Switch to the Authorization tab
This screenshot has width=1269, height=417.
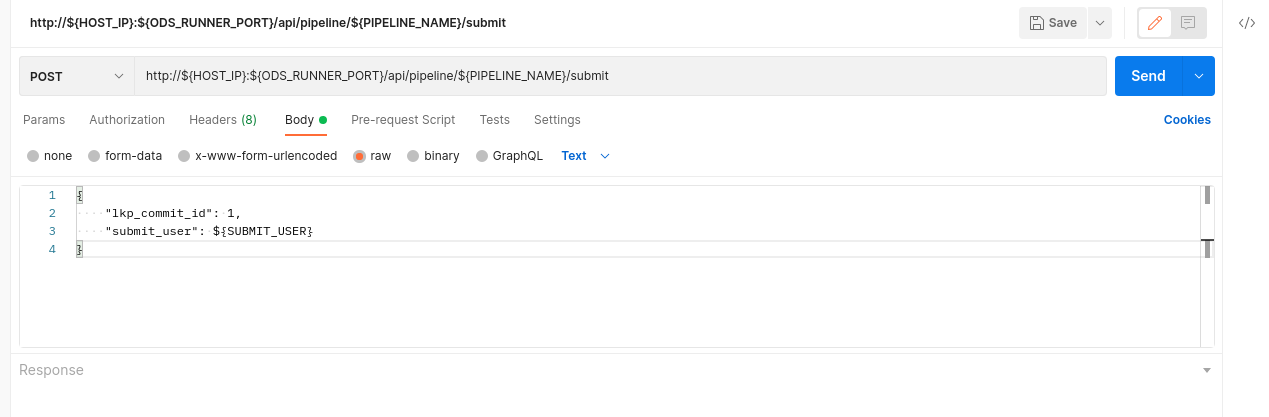pos(127,120)
